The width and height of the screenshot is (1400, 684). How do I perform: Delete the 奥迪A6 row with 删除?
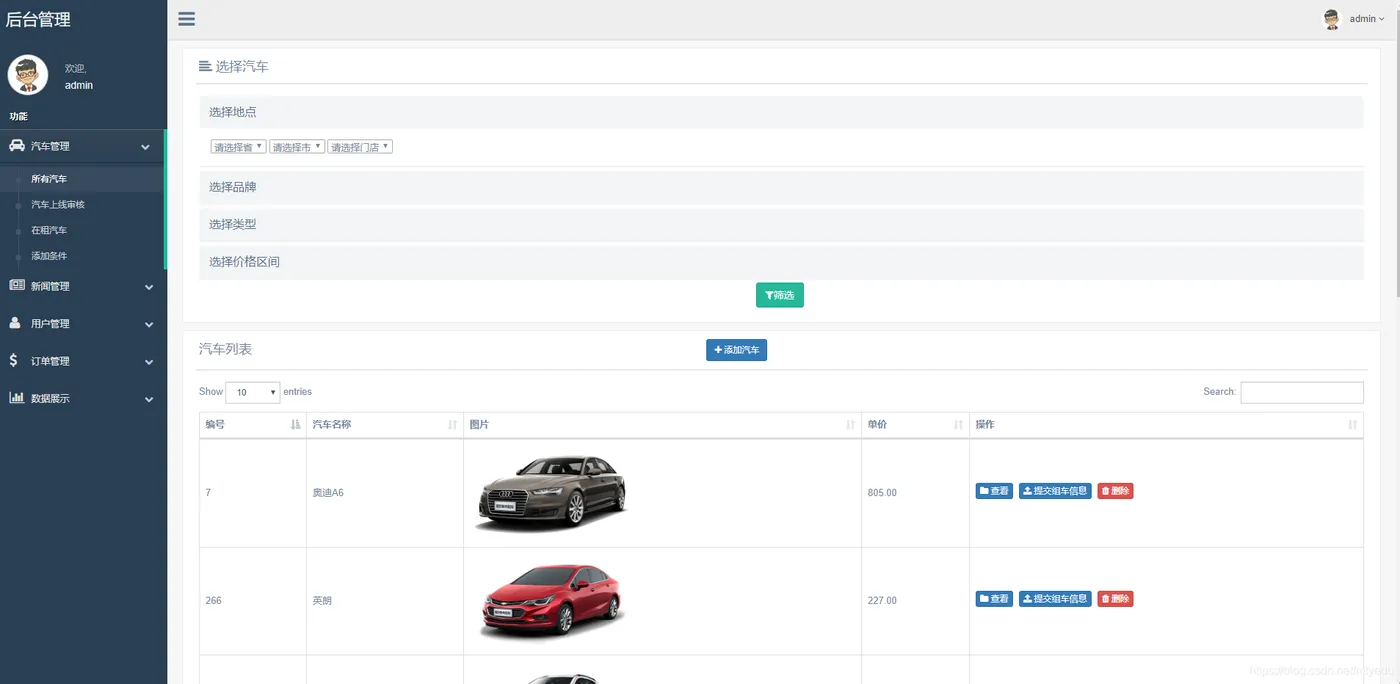point(1115,491)
